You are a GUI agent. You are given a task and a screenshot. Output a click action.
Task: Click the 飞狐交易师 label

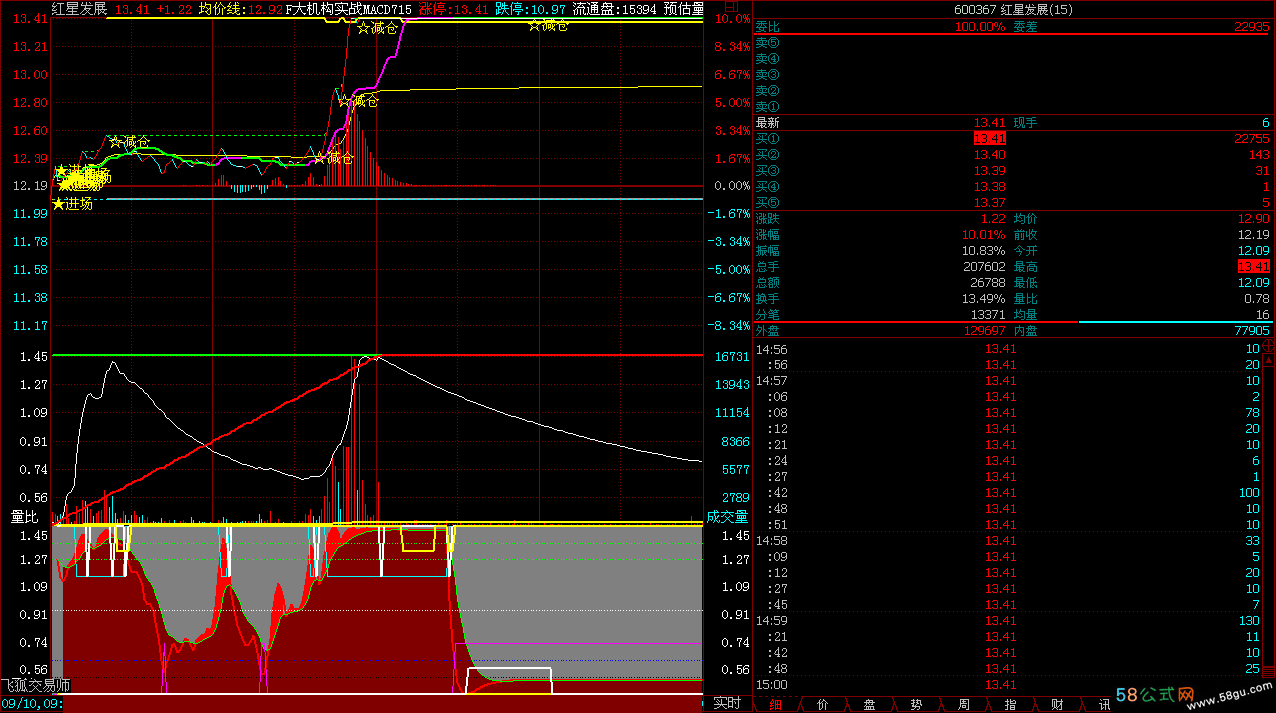pos(35,686)
